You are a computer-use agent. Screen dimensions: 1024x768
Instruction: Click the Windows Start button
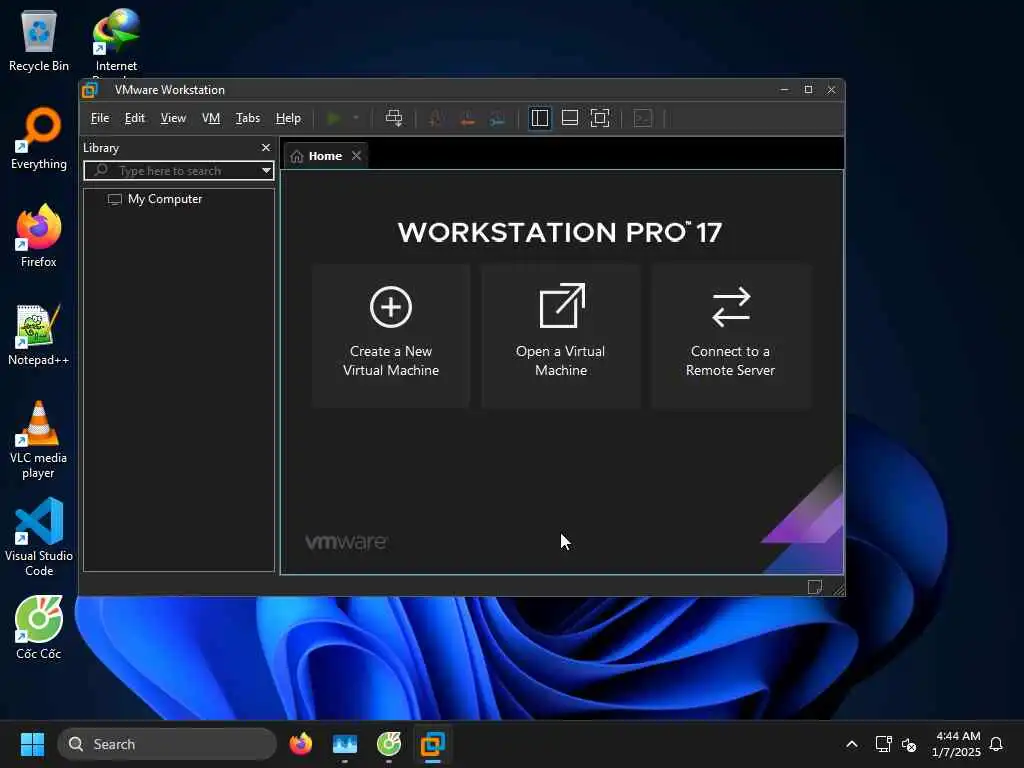[x=32, y=744]
